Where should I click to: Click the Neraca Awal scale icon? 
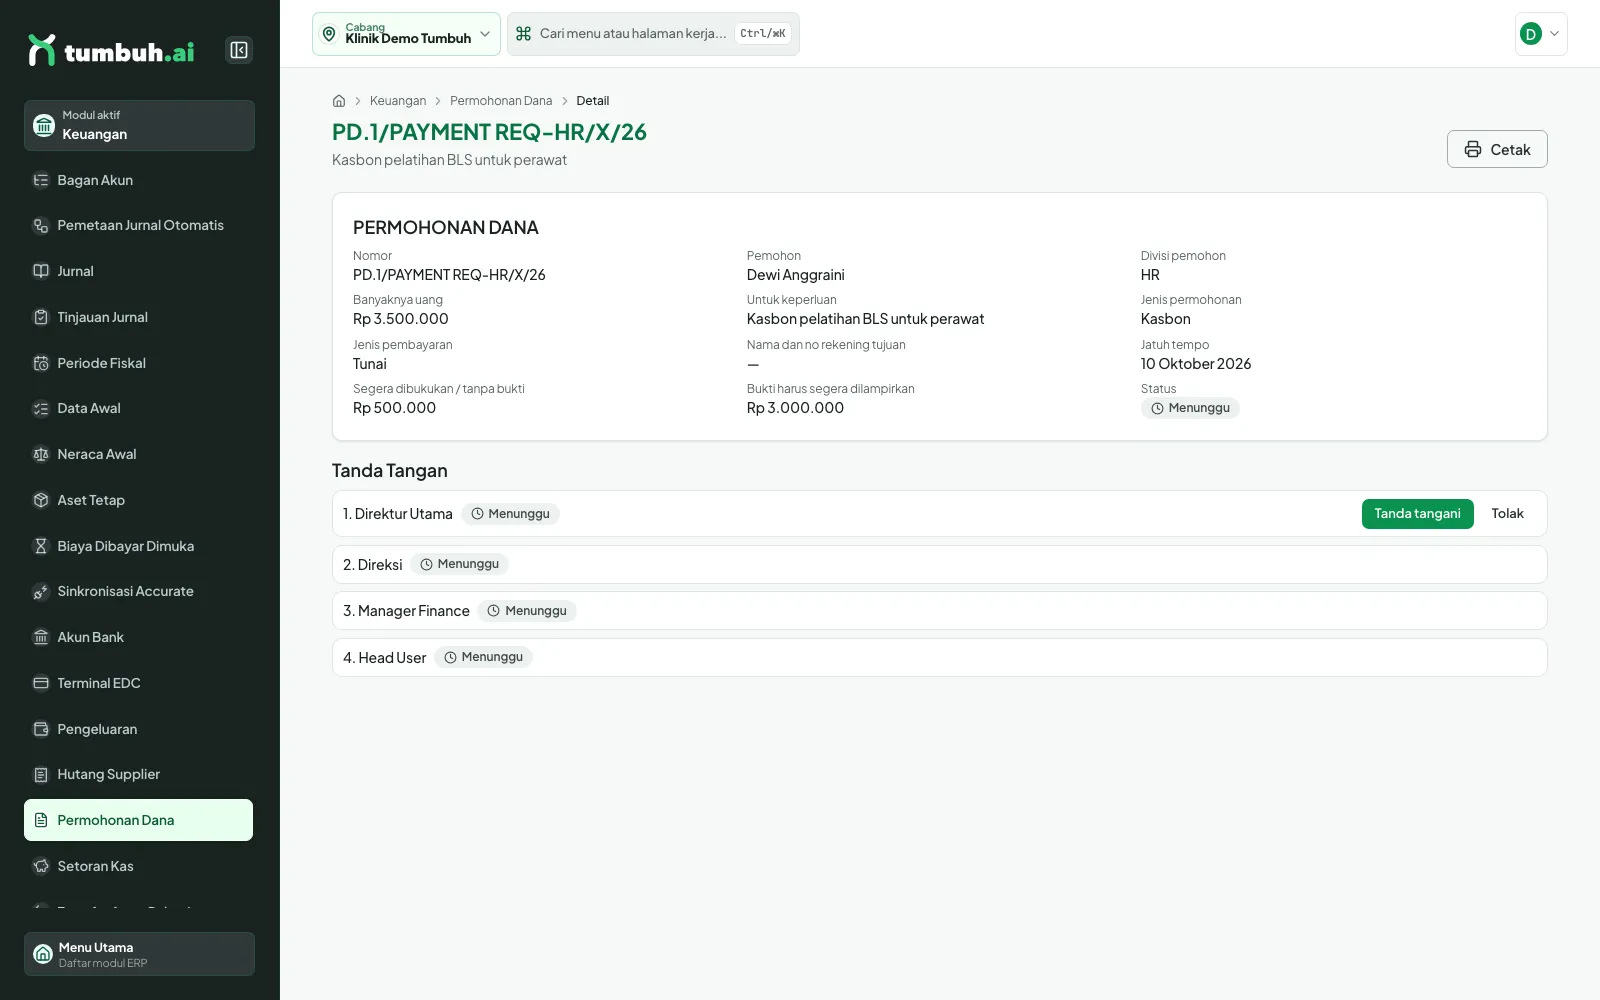[x=41, y=454]
